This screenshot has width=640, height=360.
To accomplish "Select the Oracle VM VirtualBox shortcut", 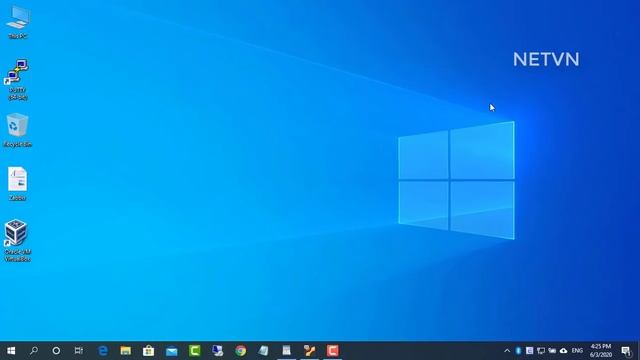I will [x=17, y=240].
